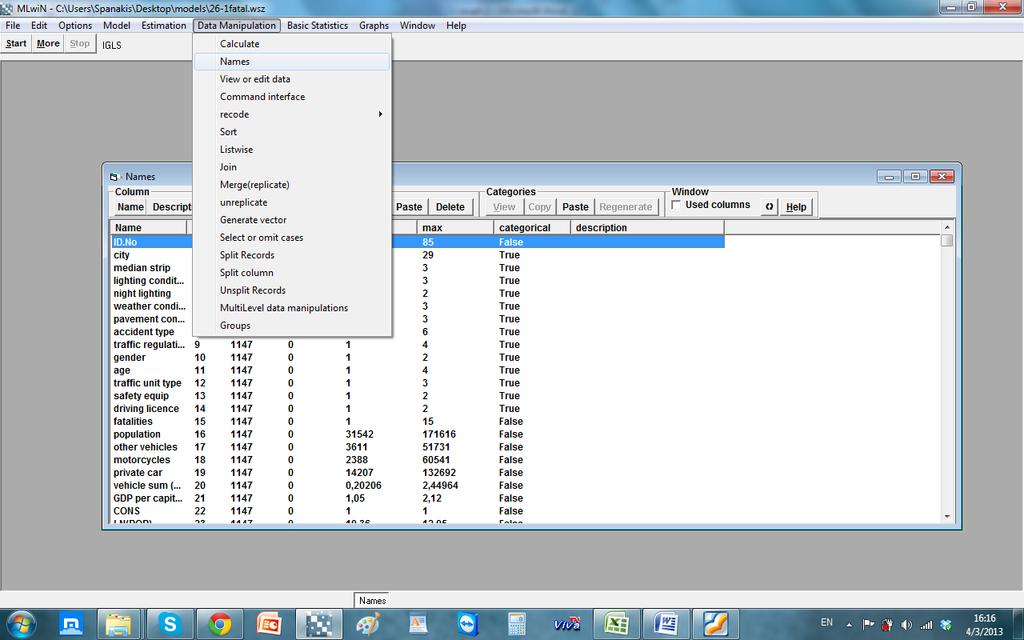Open the File menu
Screen dimensions: 1024x640
[x=13, y=25]
